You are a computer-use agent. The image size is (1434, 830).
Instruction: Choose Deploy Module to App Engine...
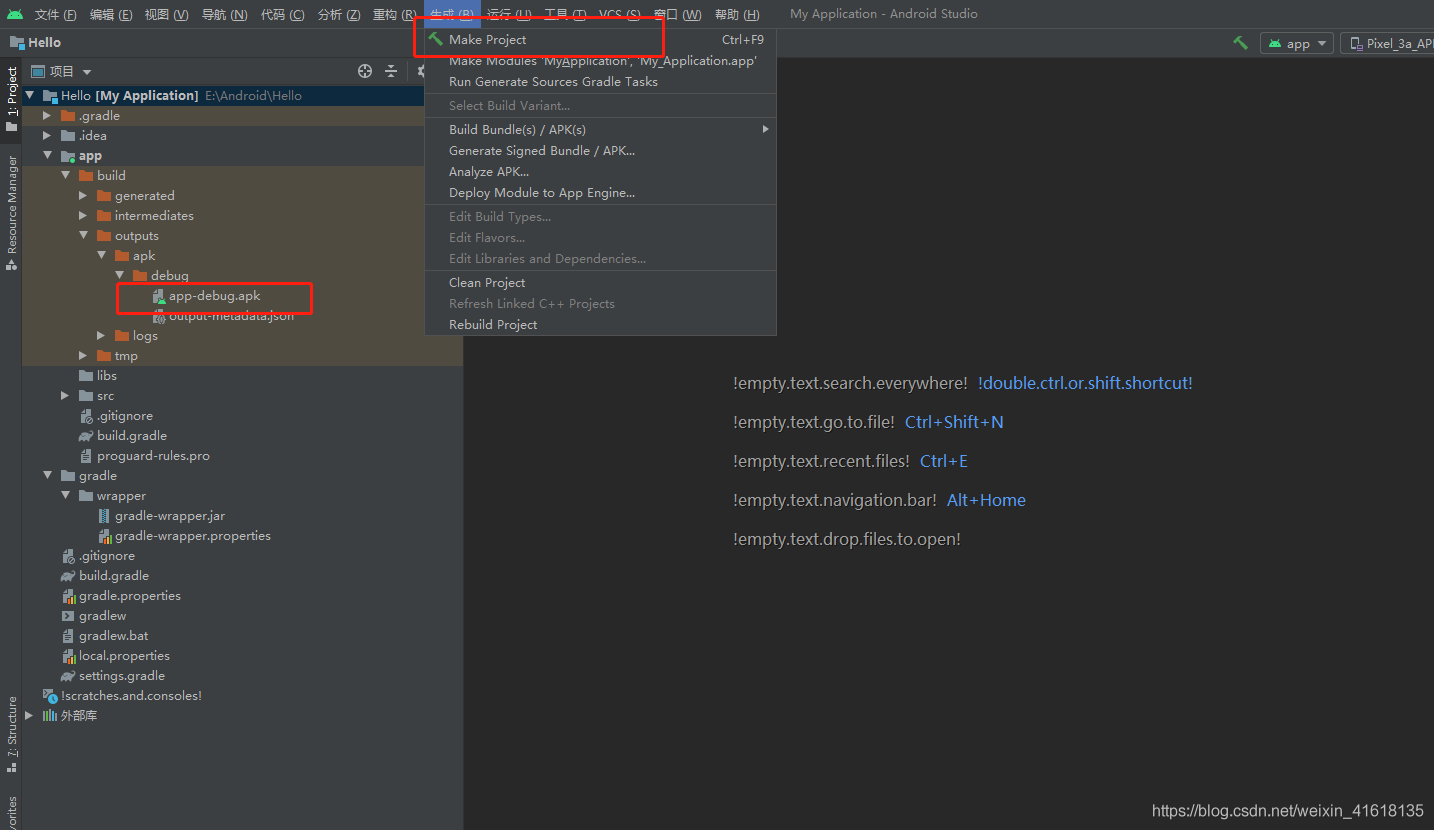600,193
